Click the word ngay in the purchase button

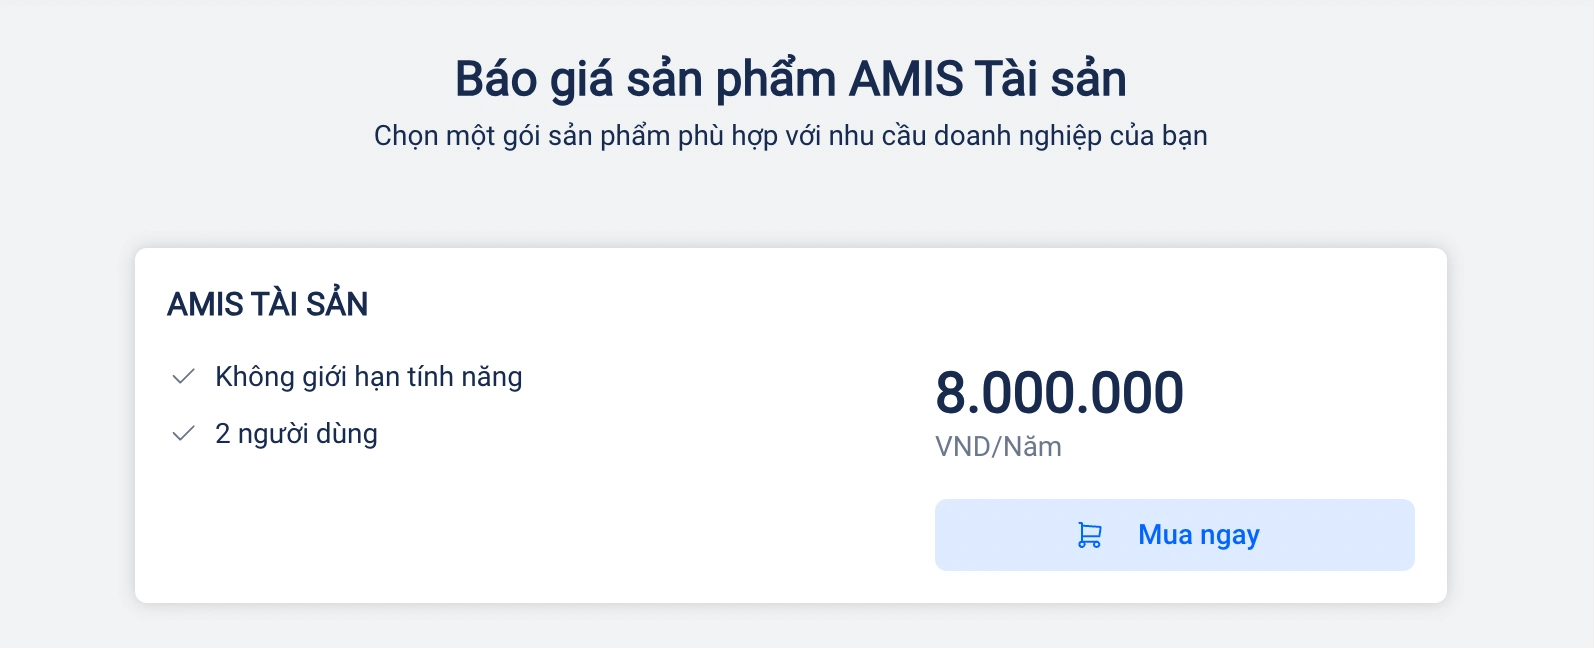[1230, 537]
